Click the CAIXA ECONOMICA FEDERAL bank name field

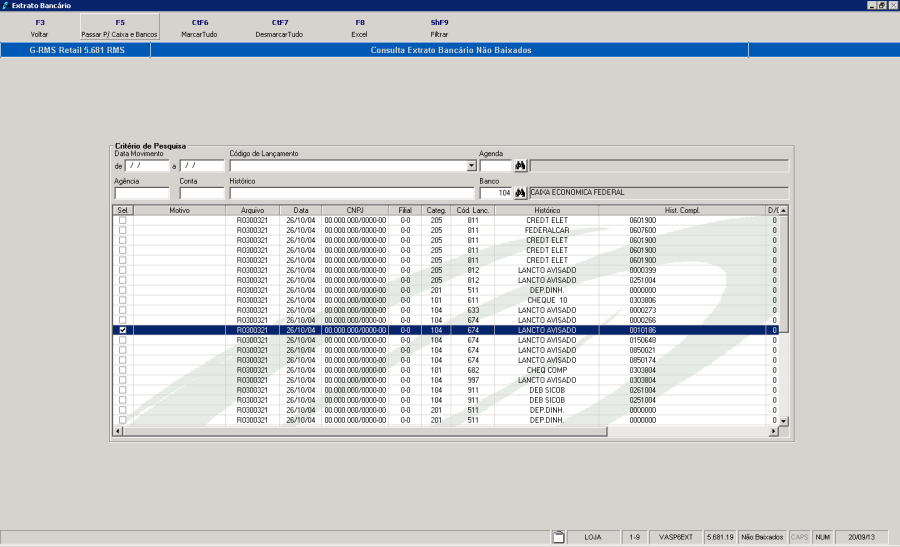click(x=658, y=193)
